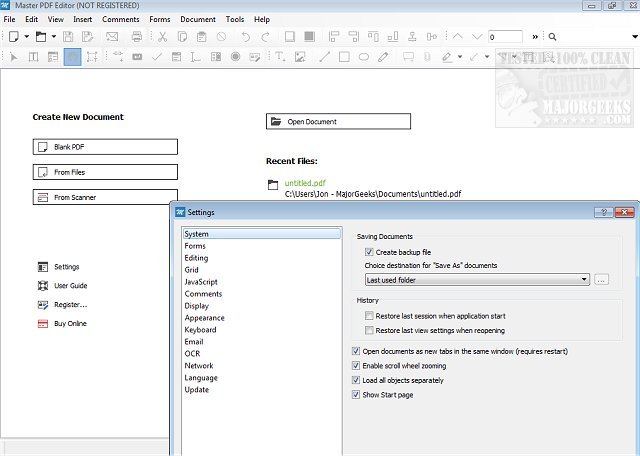Select the Rectangle shape tool
The height and width of the screenshot is (456, 640).
[344, 57]
